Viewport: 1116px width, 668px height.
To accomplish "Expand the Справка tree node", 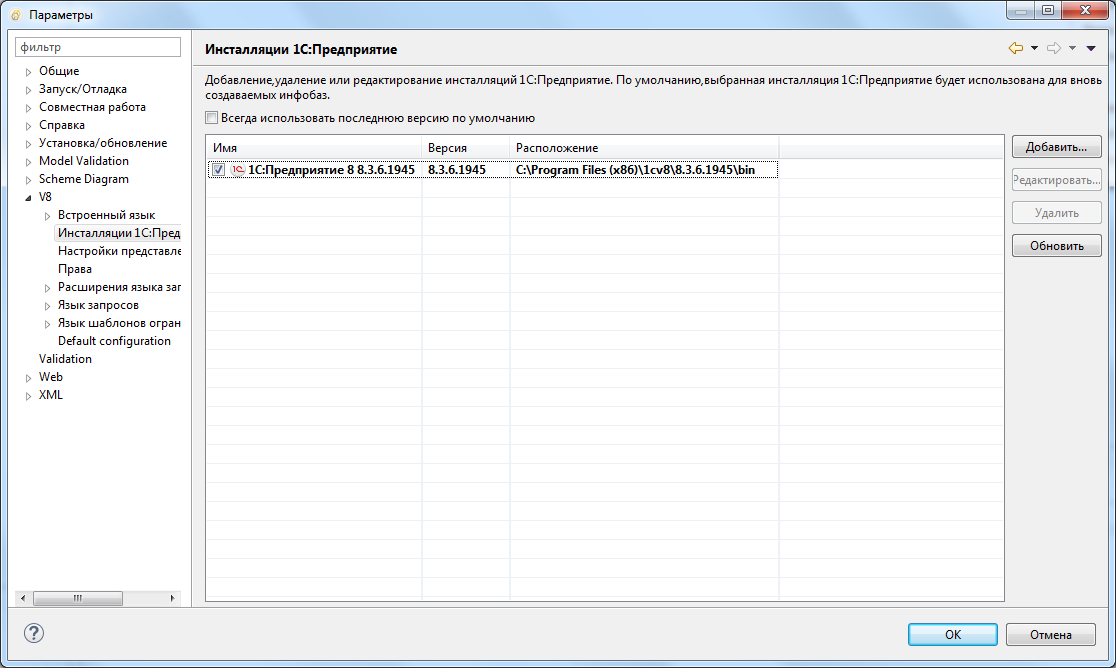I will click(x=28, y=126).
